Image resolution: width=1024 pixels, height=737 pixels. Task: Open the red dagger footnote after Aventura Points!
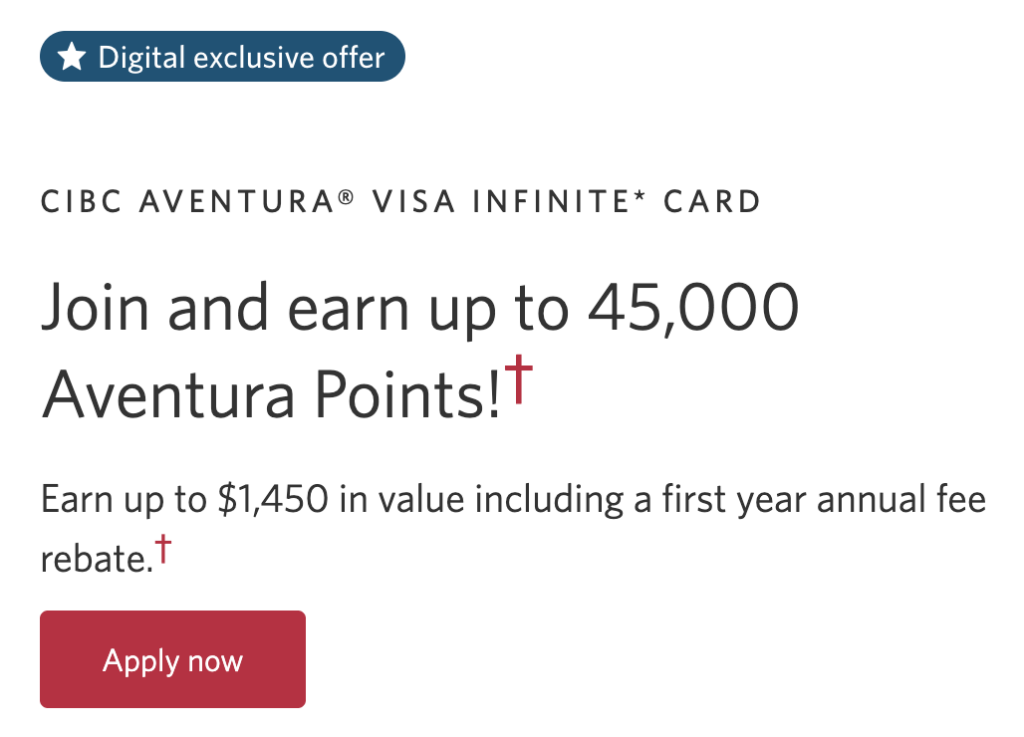[x=519, y=379]
